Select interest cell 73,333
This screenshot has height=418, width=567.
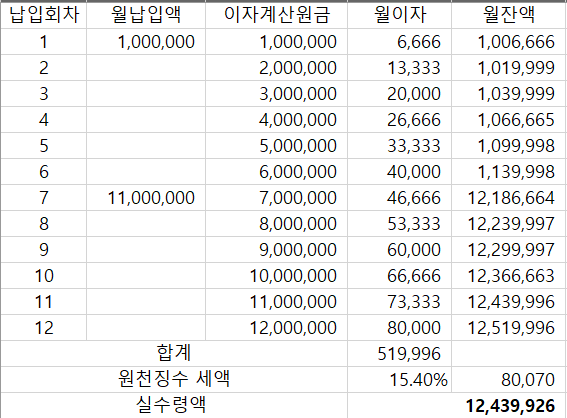pos(400,302)
